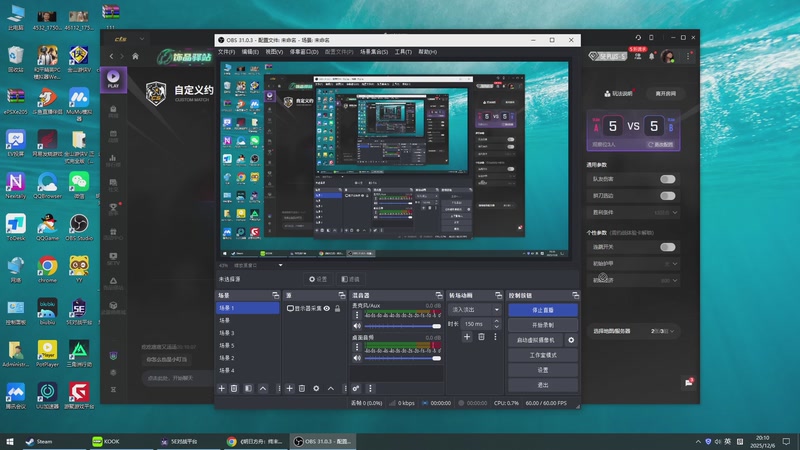Expand 初始护甲 dropdown in 5E panel
This screenshot has width=800, height=450.
click(674, 264)
